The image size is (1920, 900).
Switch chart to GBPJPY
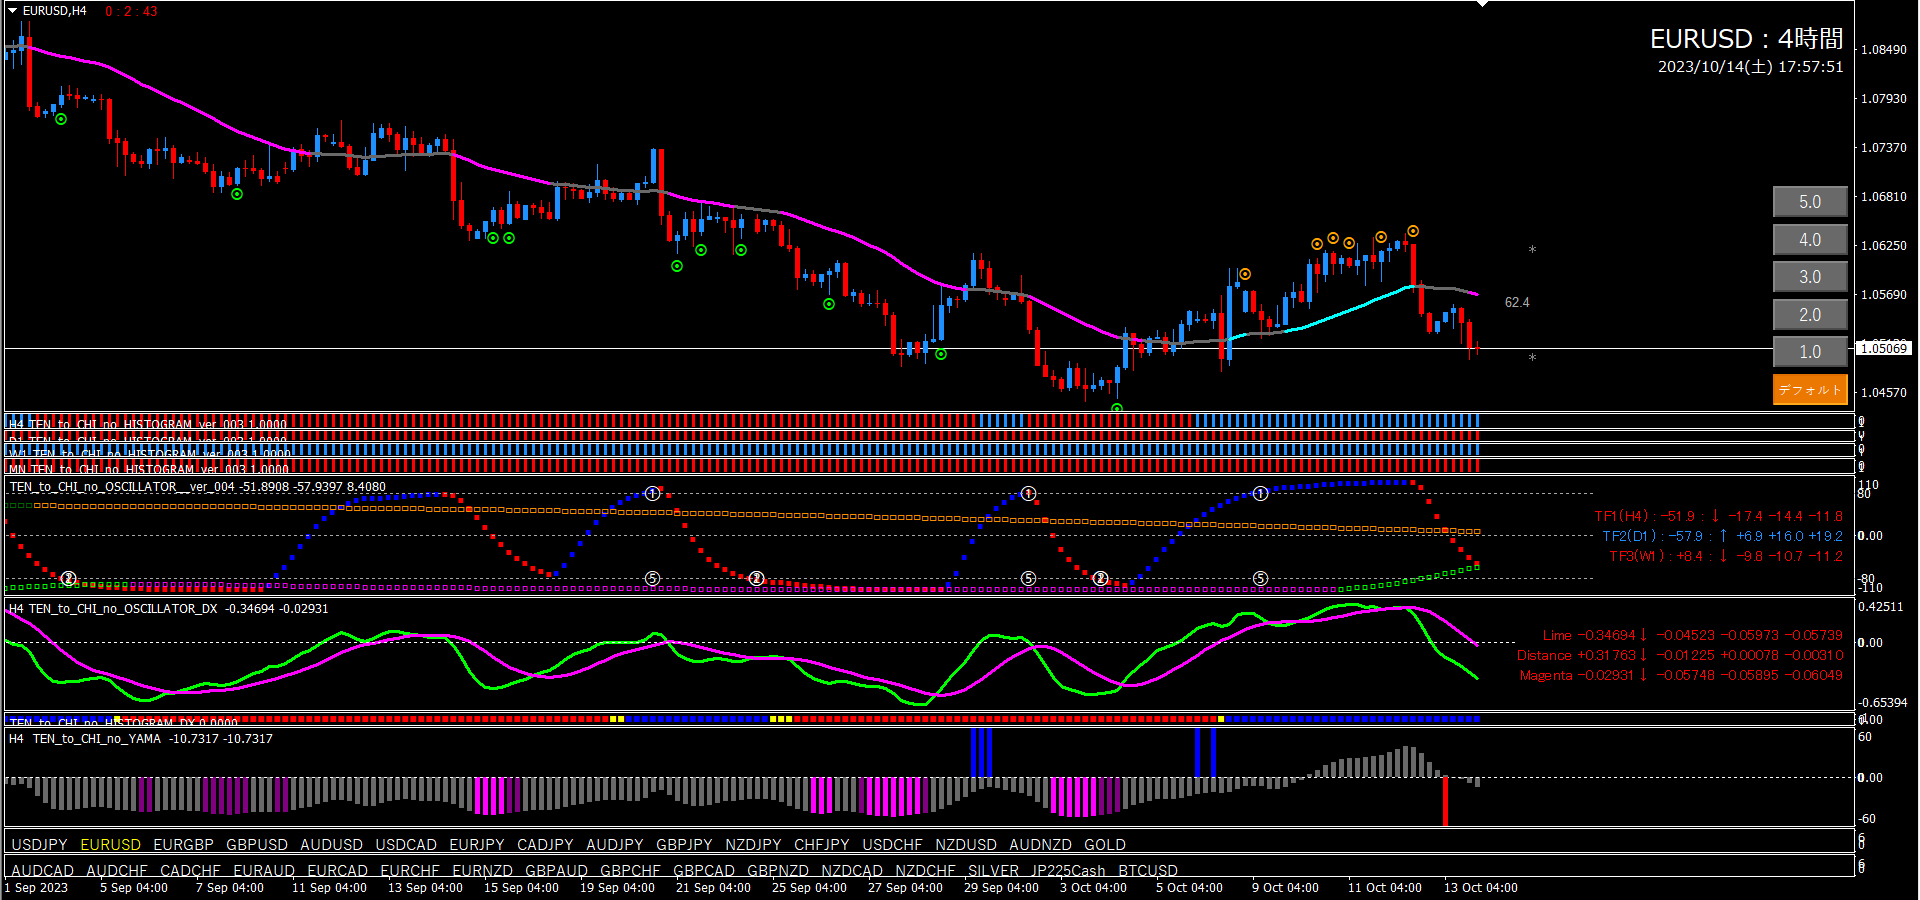click(x=684, y=845)
